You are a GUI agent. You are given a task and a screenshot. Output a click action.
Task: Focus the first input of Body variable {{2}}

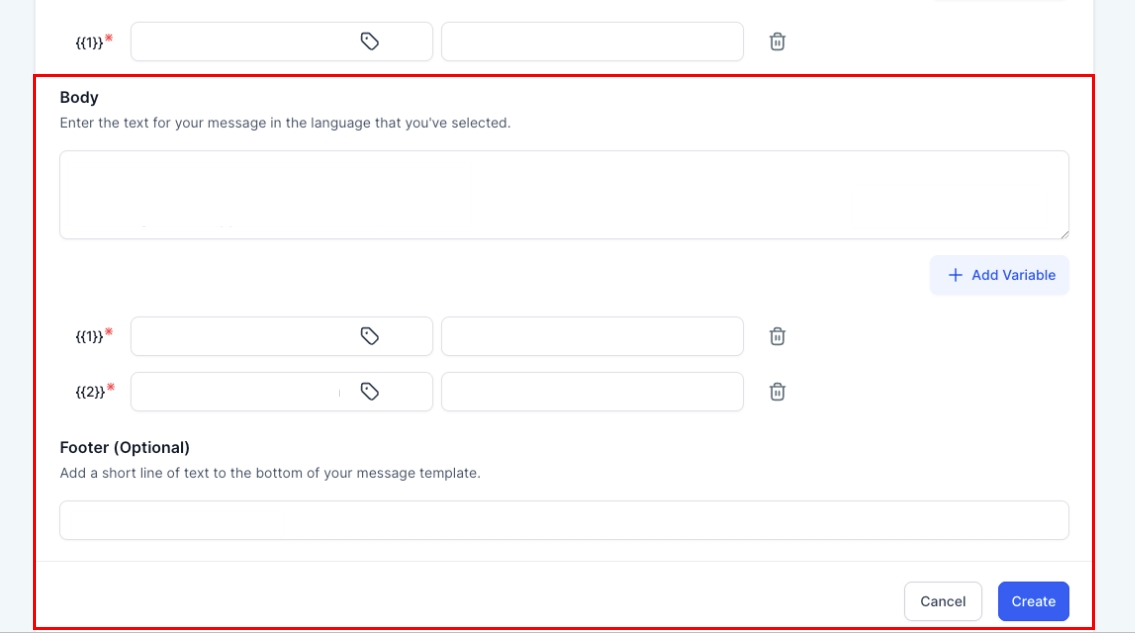[240, 392]
